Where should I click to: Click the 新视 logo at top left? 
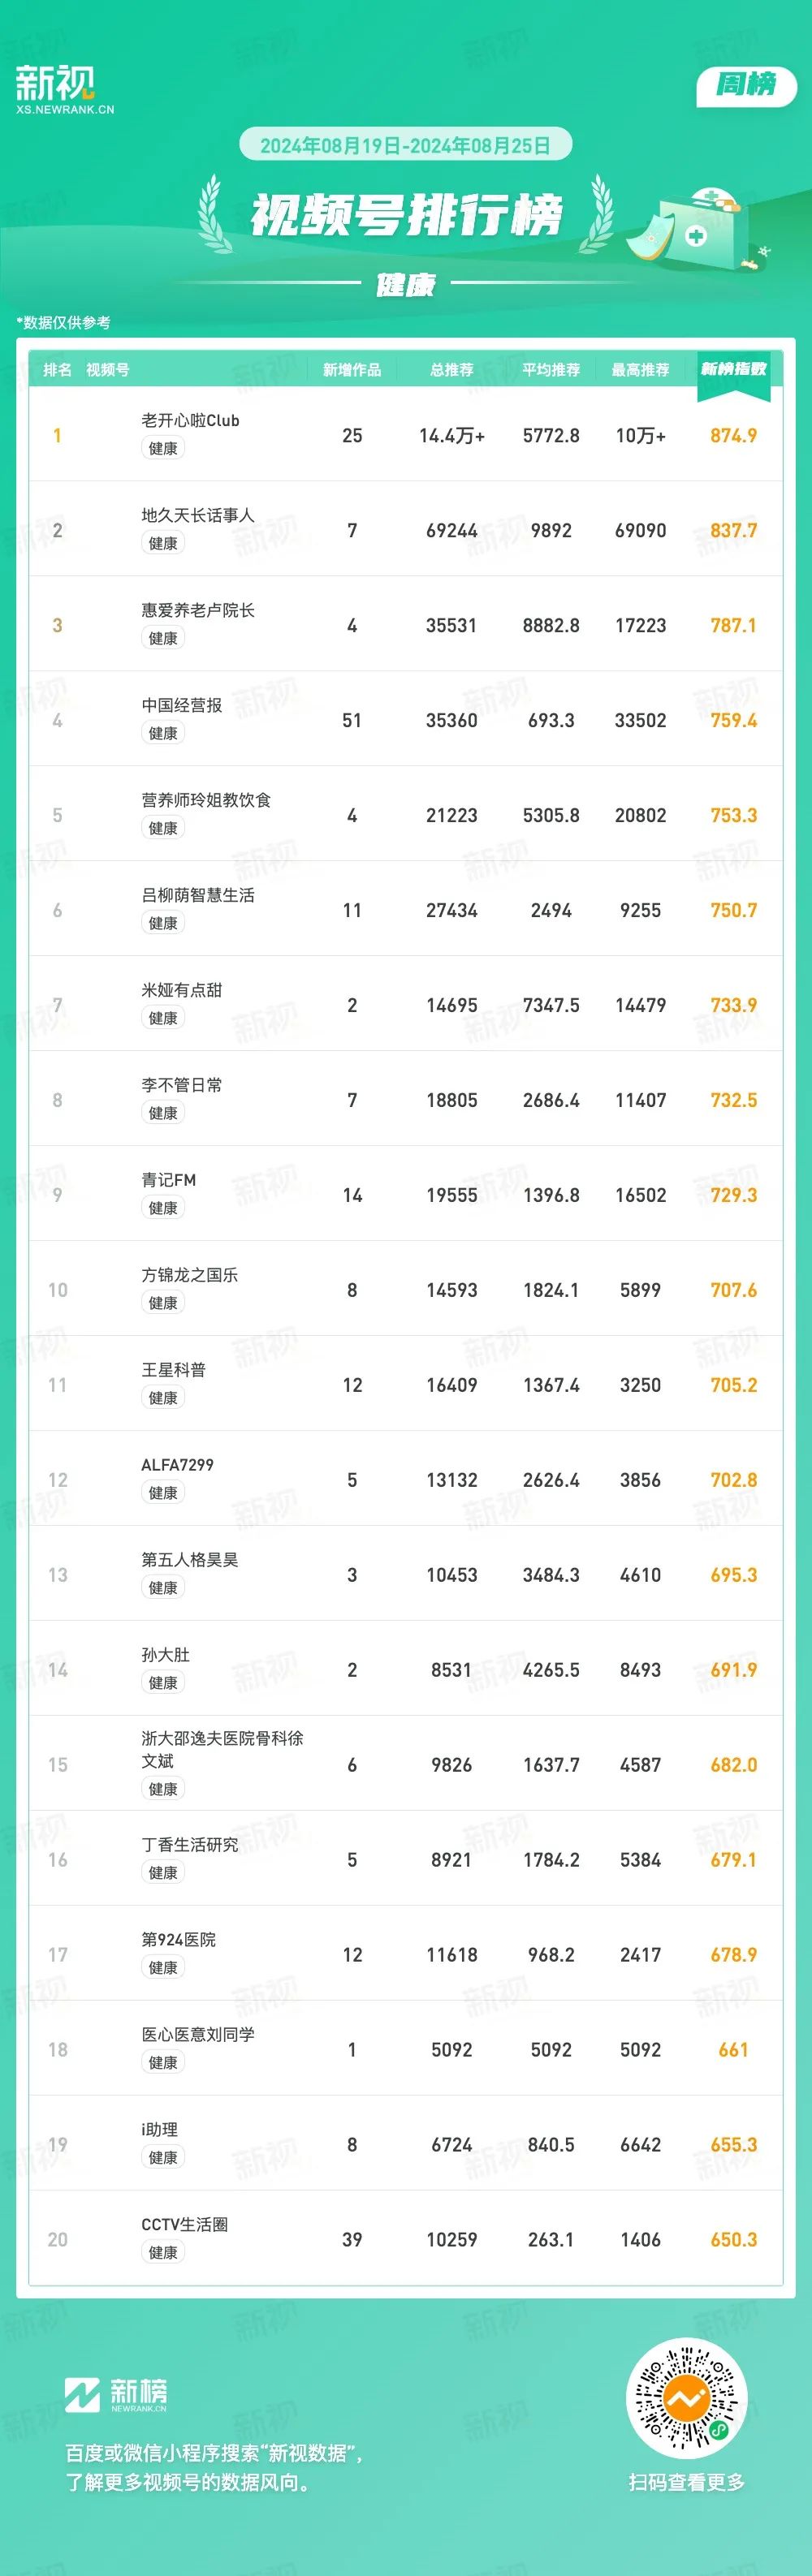coord(65,90)
